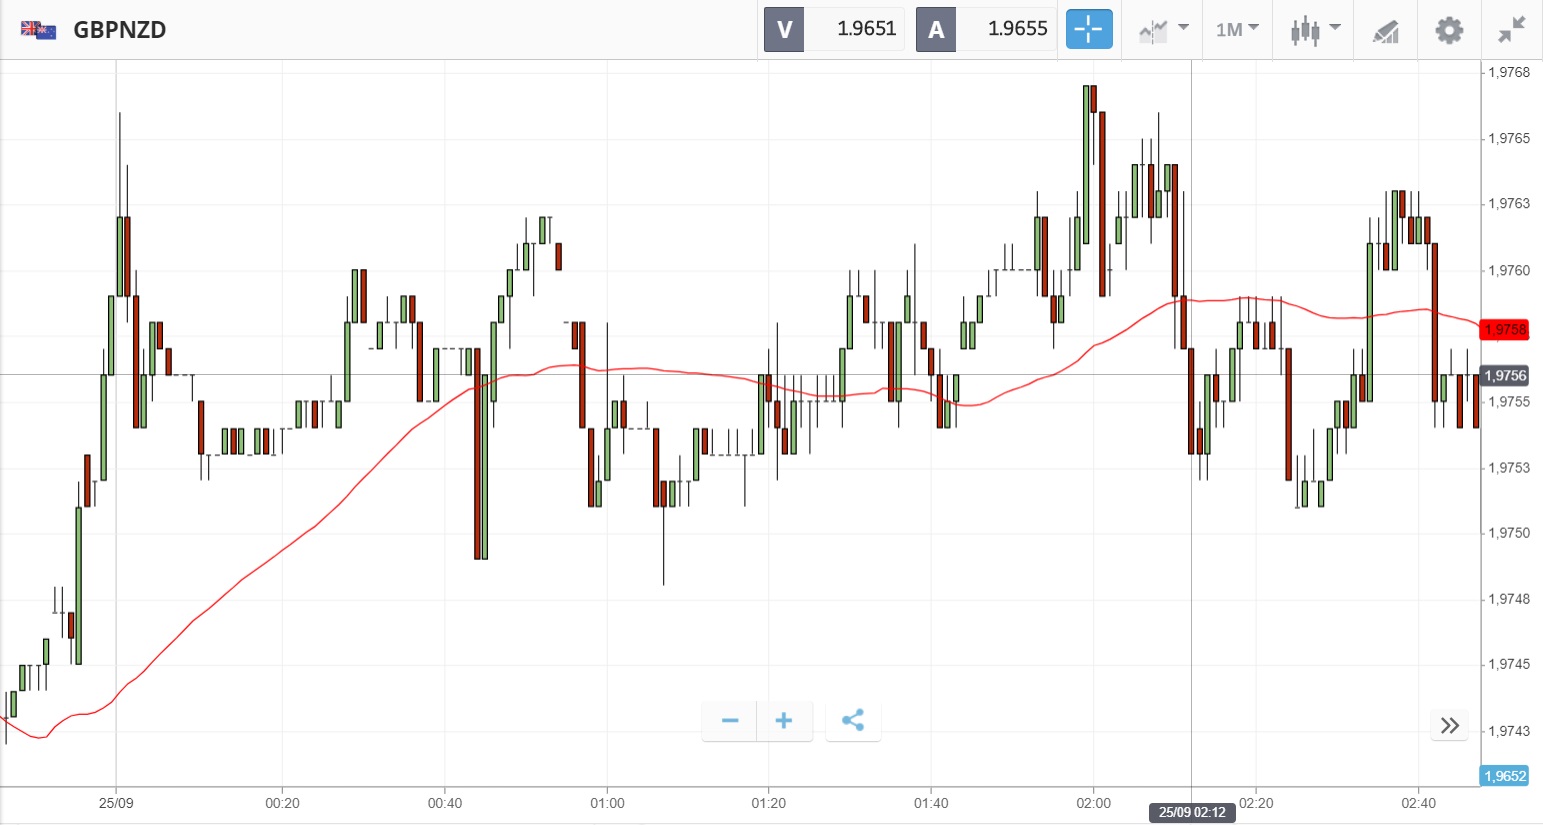Screen dimensions: 1543x825
Task: Zoom out the chart with minus
Action: click(730, 721)
